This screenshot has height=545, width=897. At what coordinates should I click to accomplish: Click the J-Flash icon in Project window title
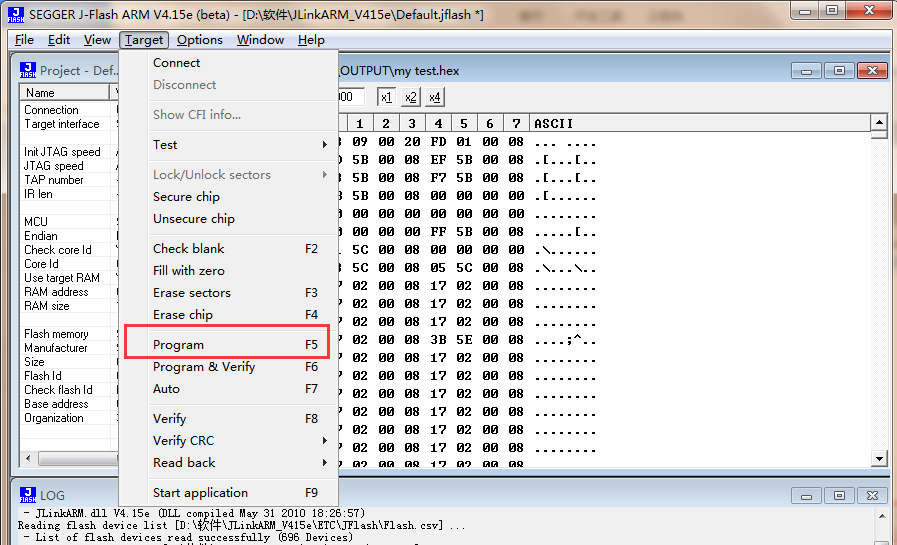pyautogui.click(x=27, y=70)
